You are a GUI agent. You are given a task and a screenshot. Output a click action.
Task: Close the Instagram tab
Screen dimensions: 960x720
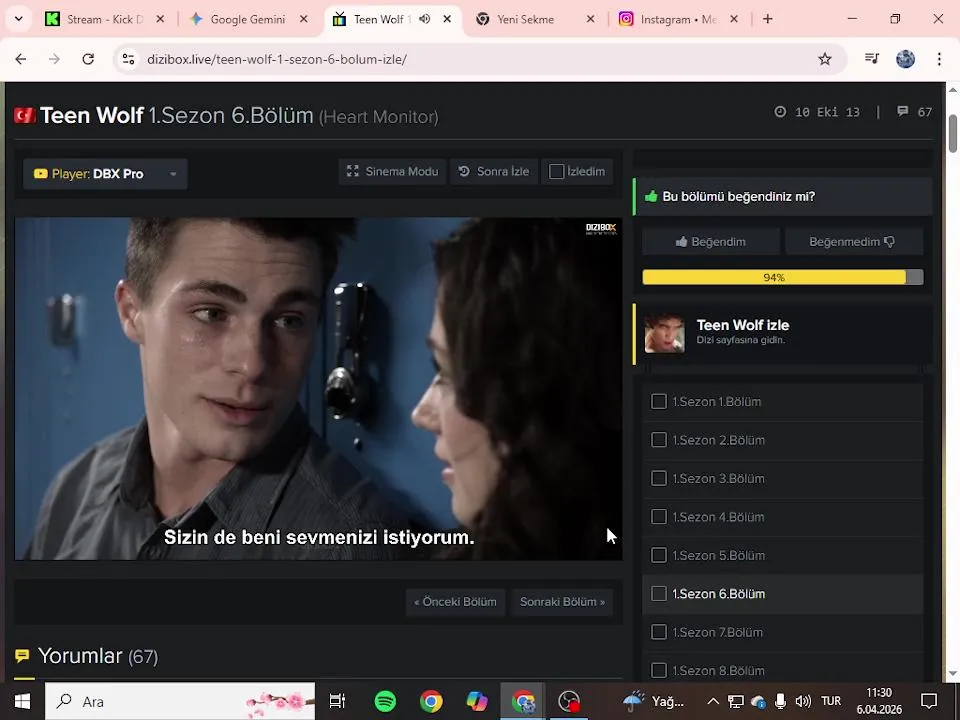(734, 19)
